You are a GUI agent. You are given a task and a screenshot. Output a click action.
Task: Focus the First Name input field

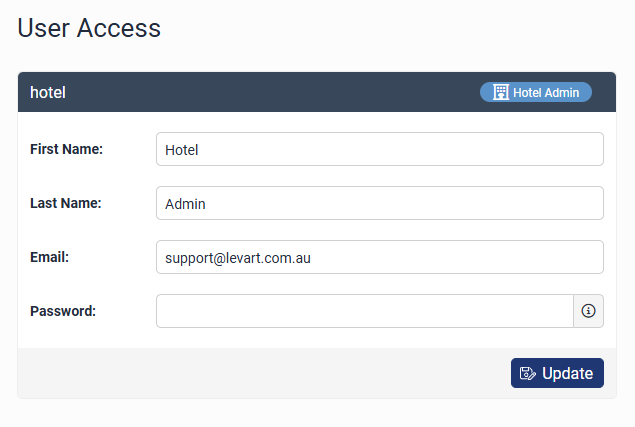point(380,149)
